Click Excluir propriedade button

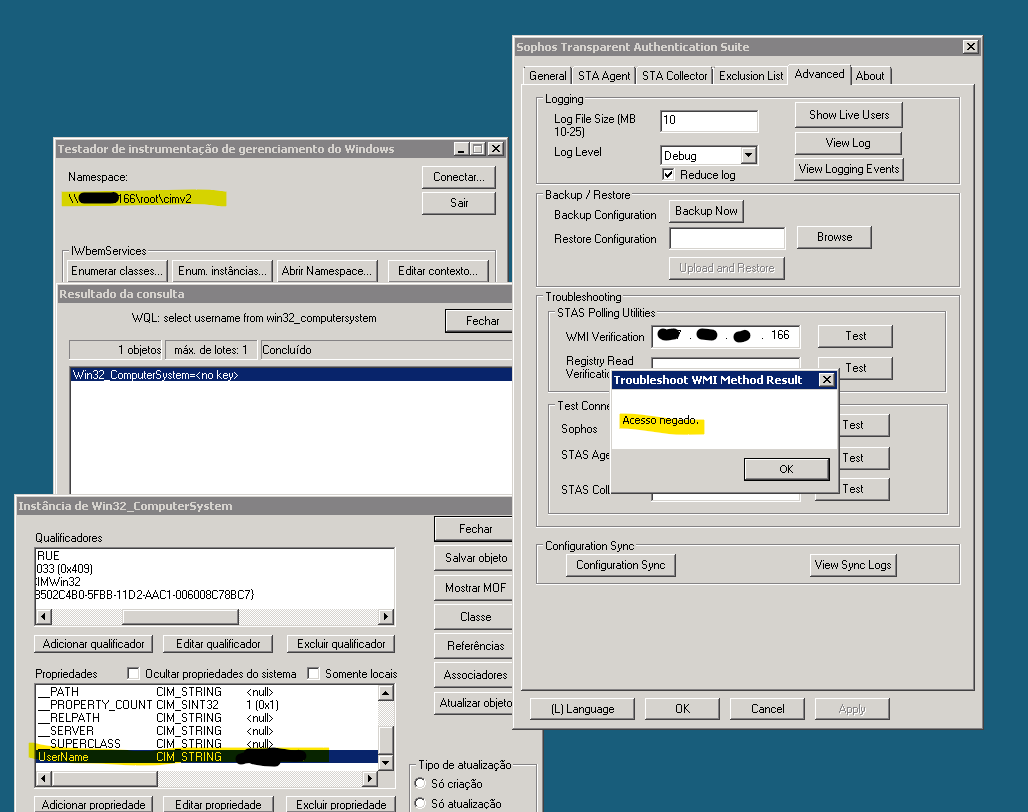[341, 805]
